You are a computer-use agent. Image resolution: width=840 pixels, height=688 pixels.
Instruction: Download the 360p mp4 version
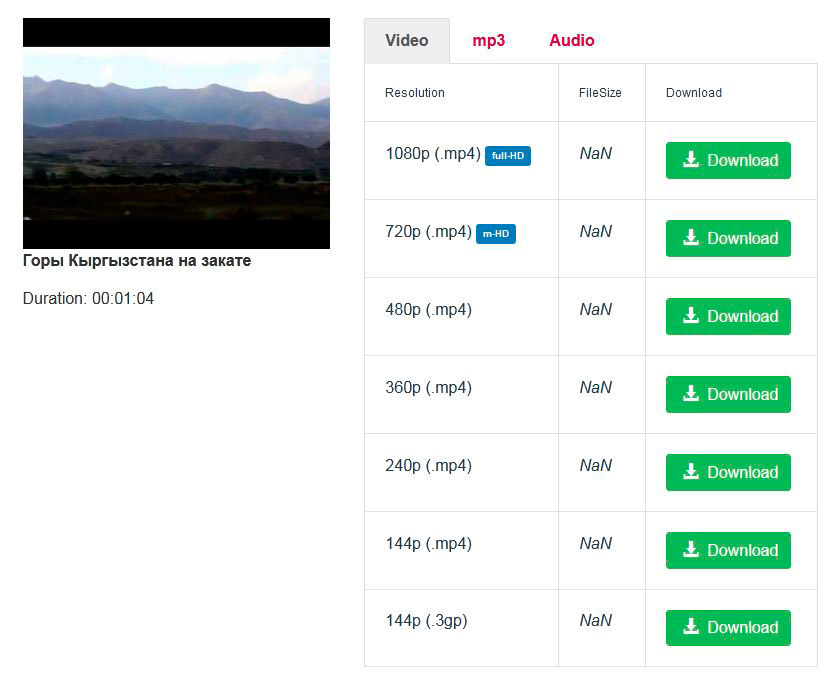click(x=728, y=394)
